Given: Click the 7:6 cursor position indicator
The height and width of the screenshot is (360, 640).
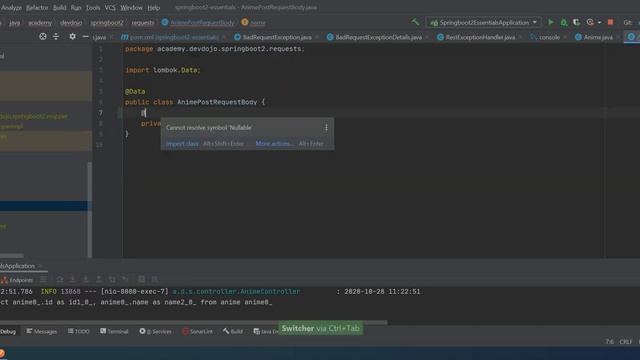Looking at the screenshot, I should pos(609,342).
